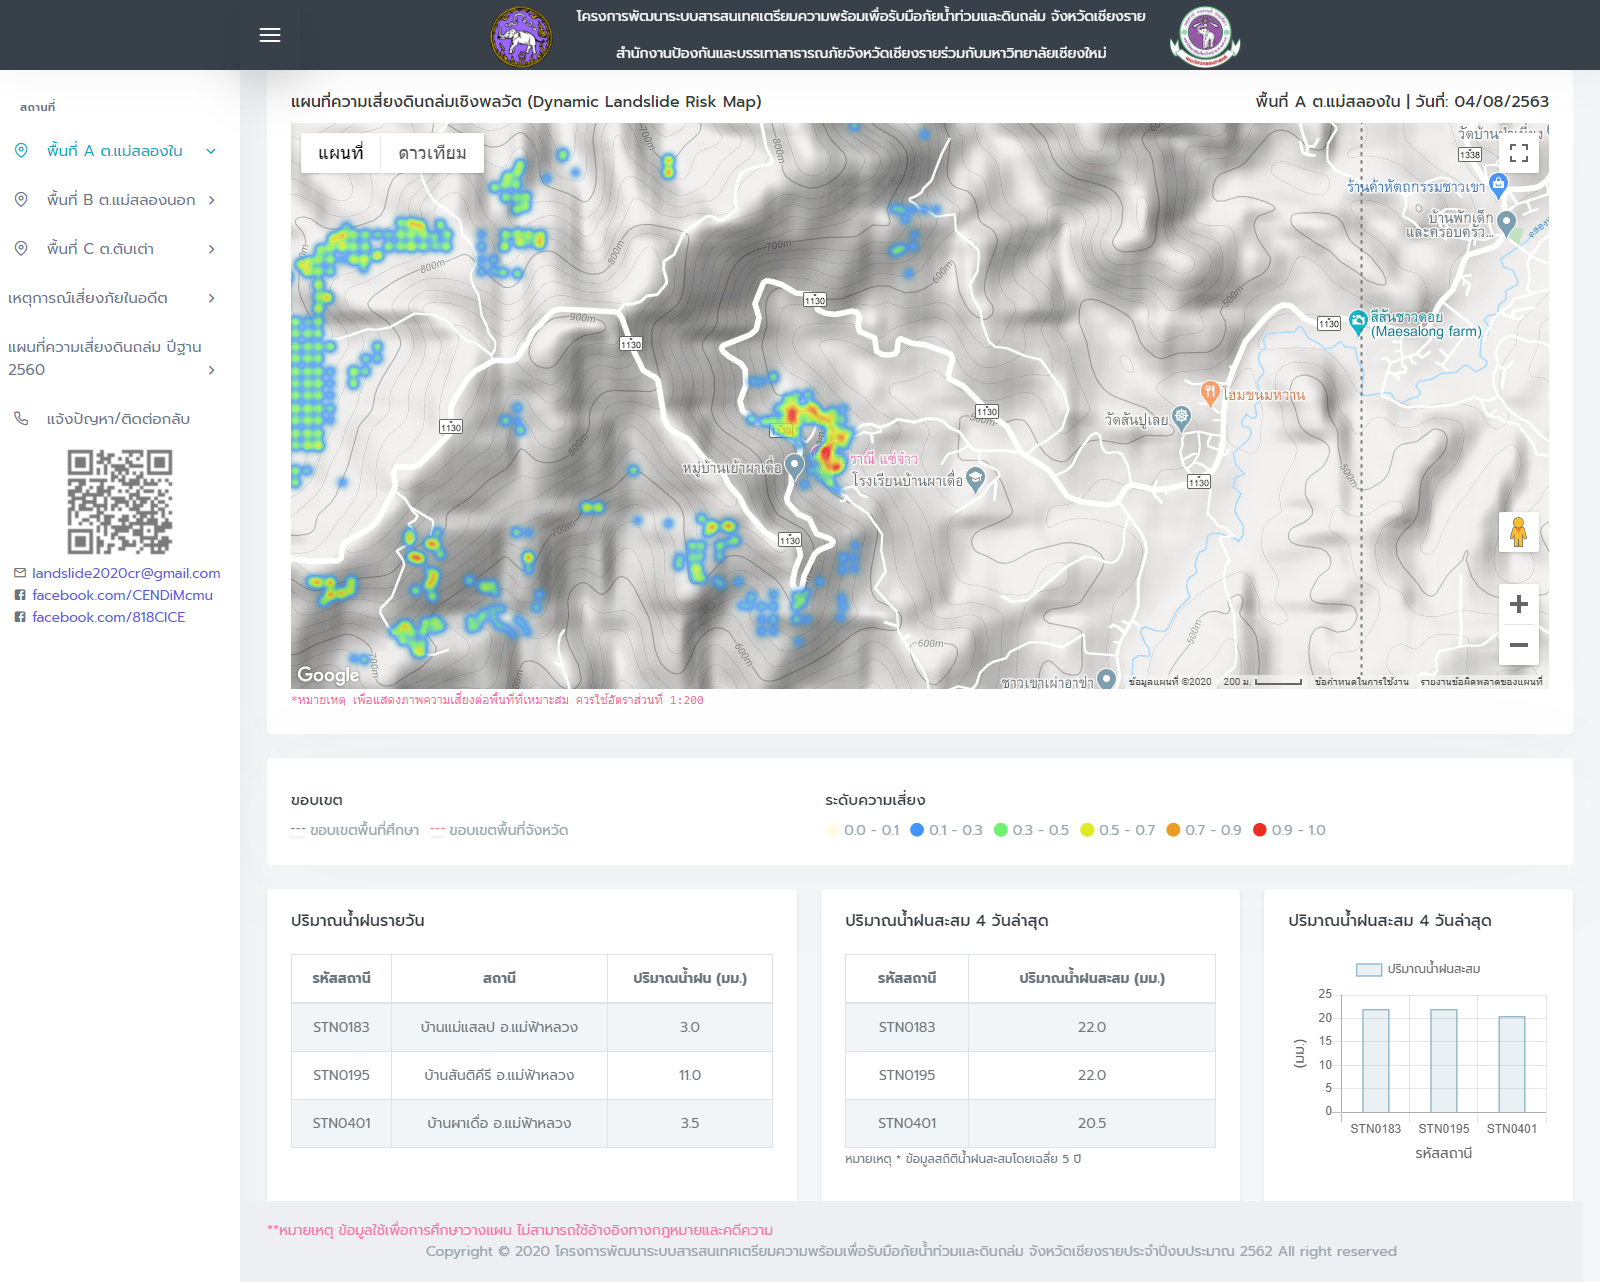Viewport: 1600px width, 1282px height.
Task: Open the hamburger menu in header
Action: [270, 35]
